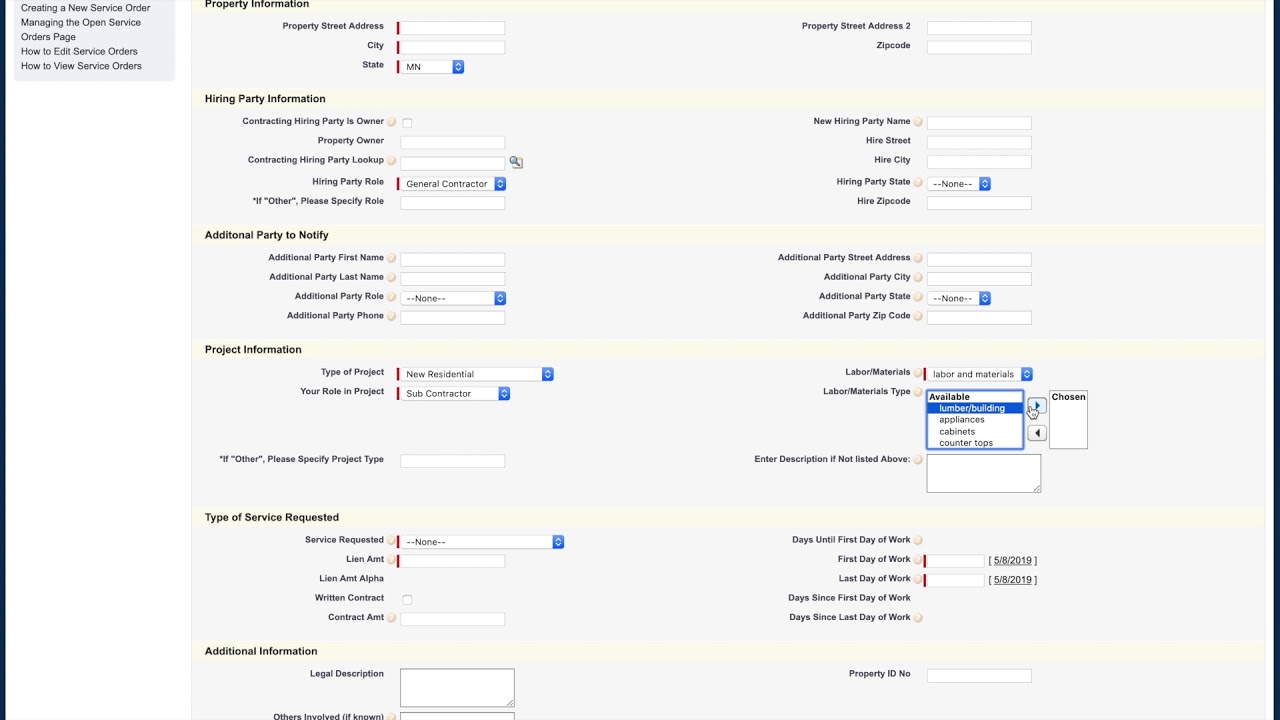
Task: Select counter tops in the Available list
Action: pyautogui.click(x=975, y=443)
